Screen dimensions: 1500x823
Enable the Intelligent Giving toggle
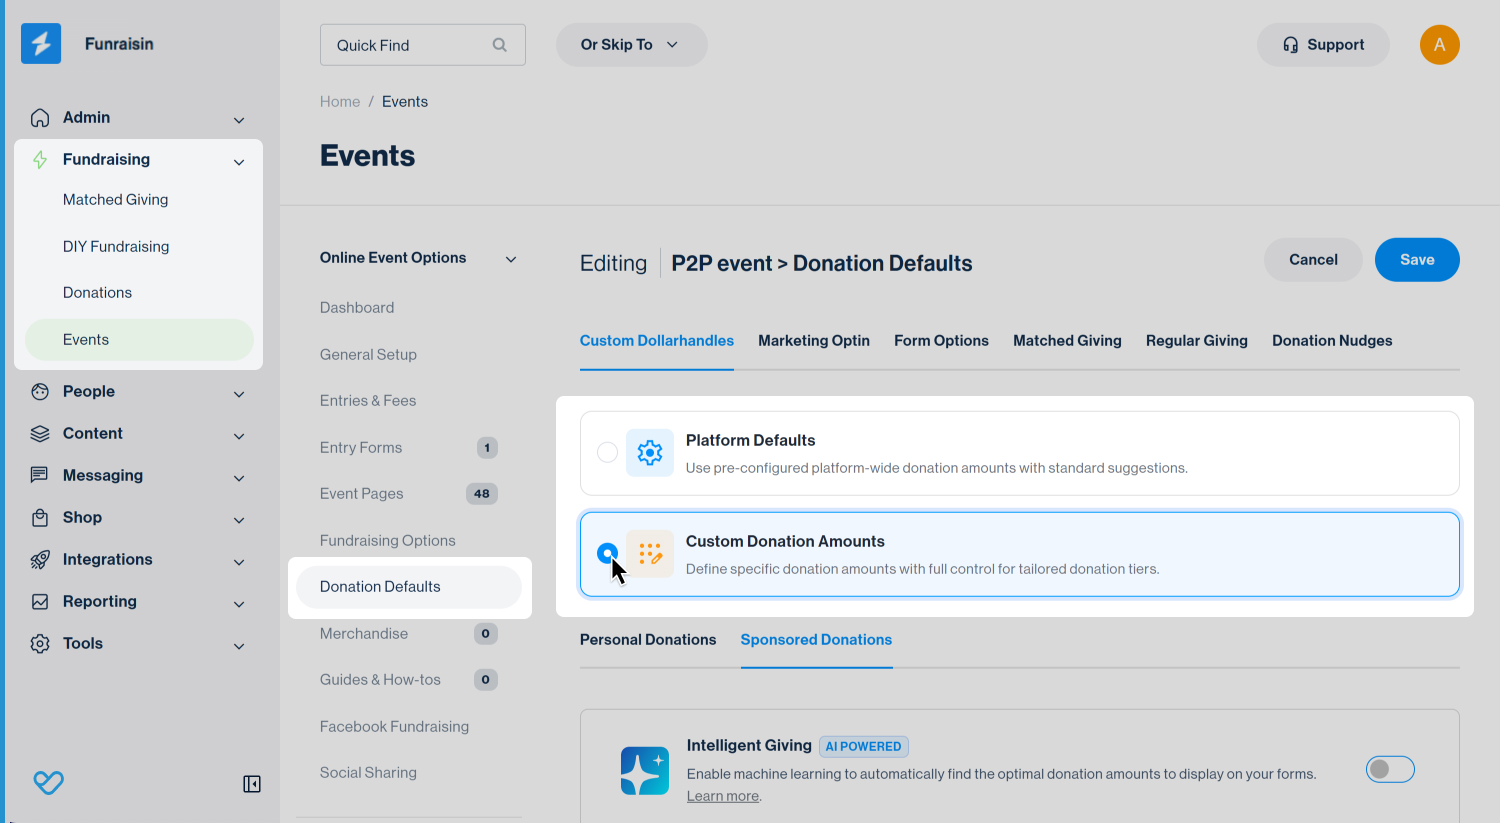[1390, 769]
